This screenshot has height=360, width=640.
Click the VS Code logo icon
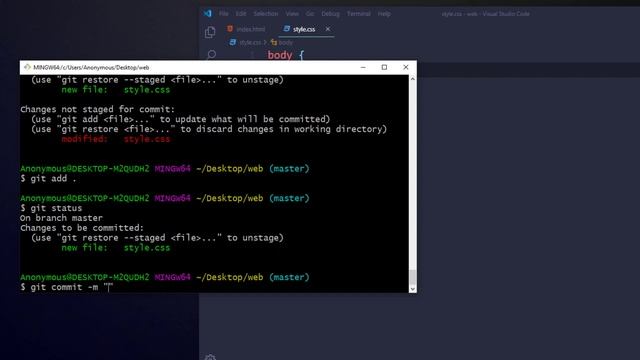(x=208, y=13)
